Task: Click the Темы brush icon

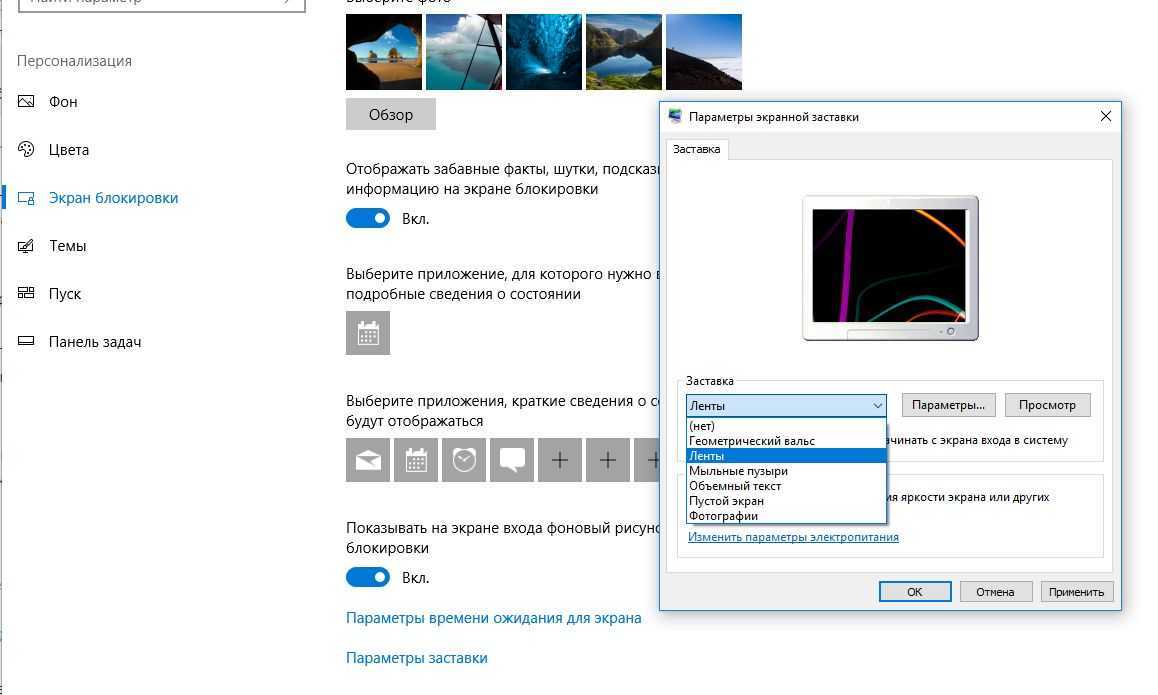Action: click(x=26, y=246)
